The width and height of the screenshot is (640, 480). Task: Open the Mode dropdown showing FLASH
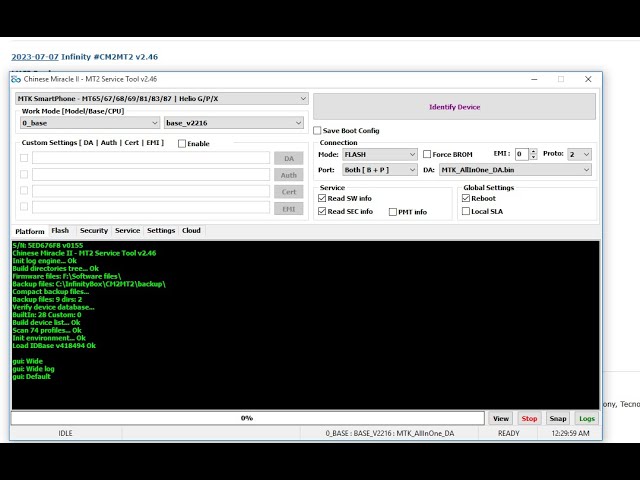click(380, 154)
